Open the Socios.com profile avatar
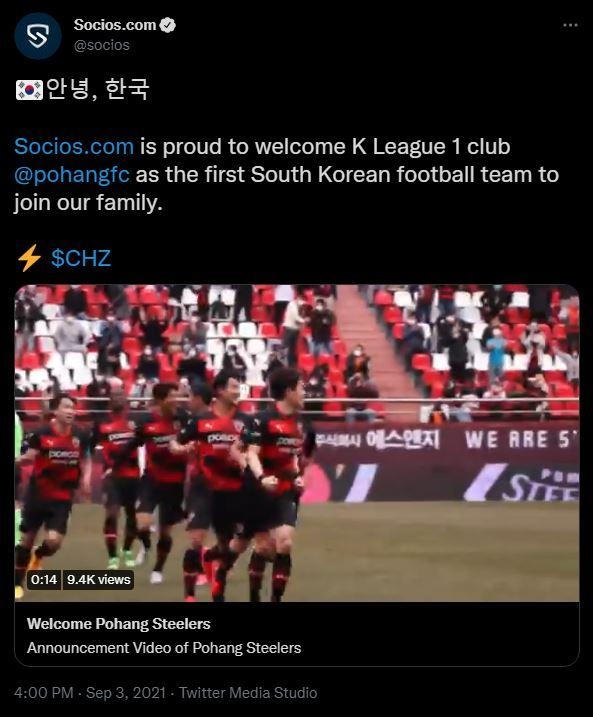 [x=37, y=36]
